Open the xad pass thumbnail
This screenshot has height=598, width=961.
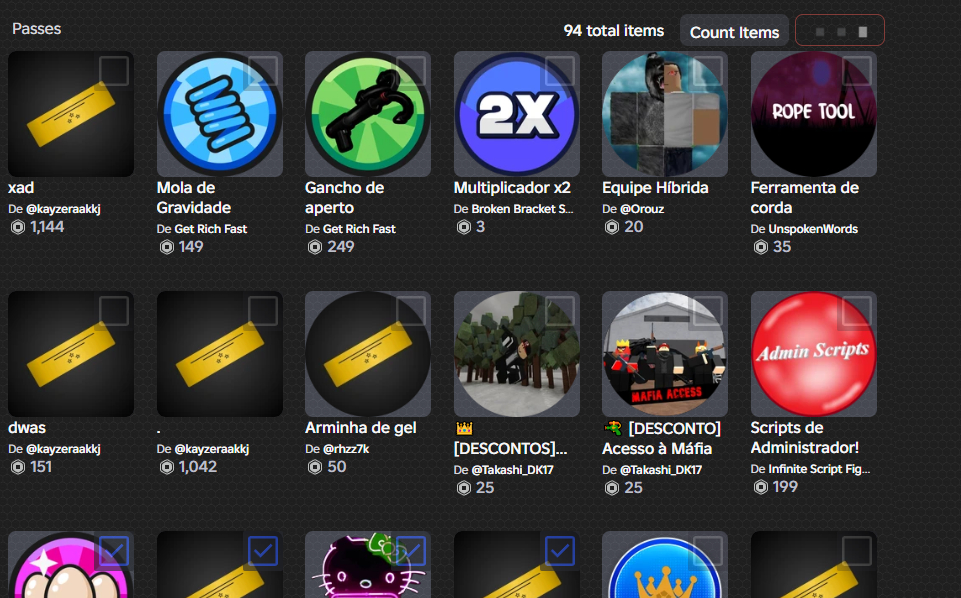pos(70,114)
